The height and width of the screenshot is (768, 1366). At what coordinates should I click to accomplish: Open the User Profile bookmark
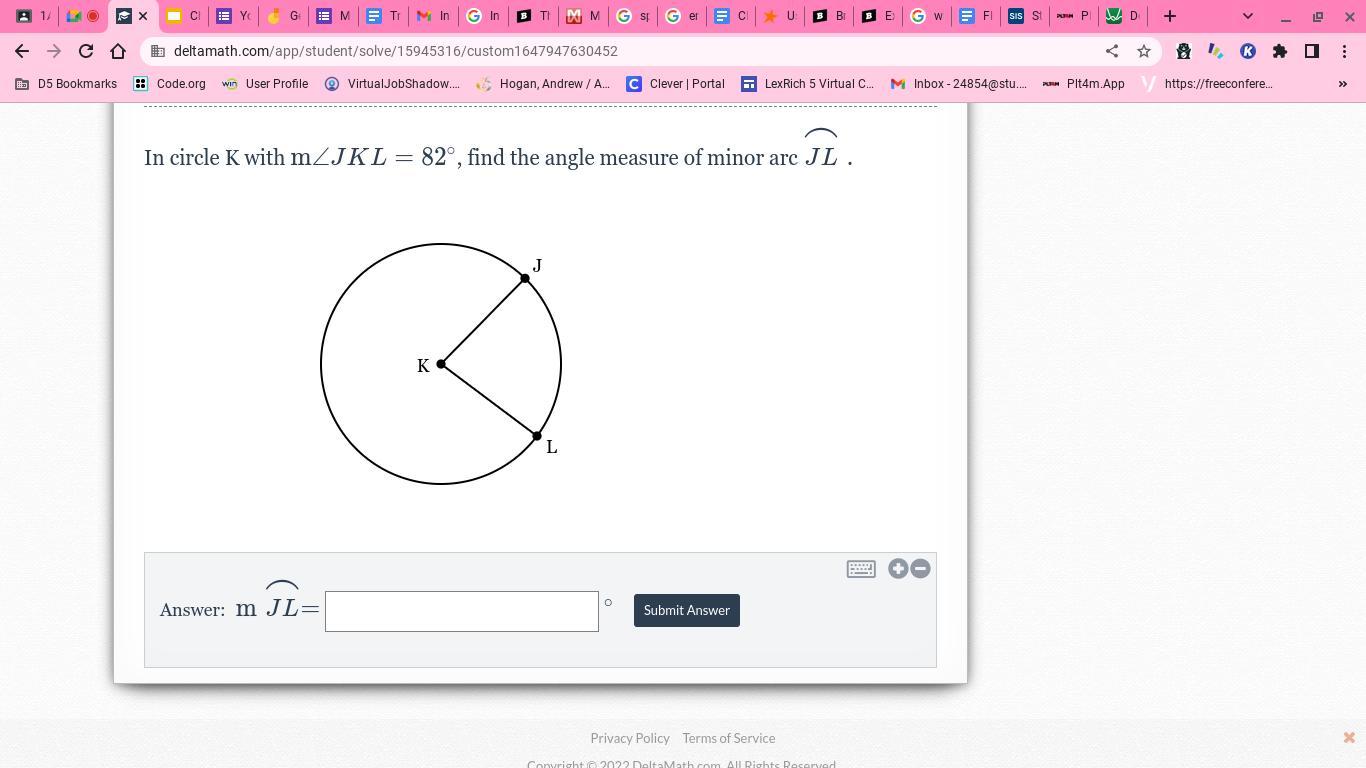point(265,84)
